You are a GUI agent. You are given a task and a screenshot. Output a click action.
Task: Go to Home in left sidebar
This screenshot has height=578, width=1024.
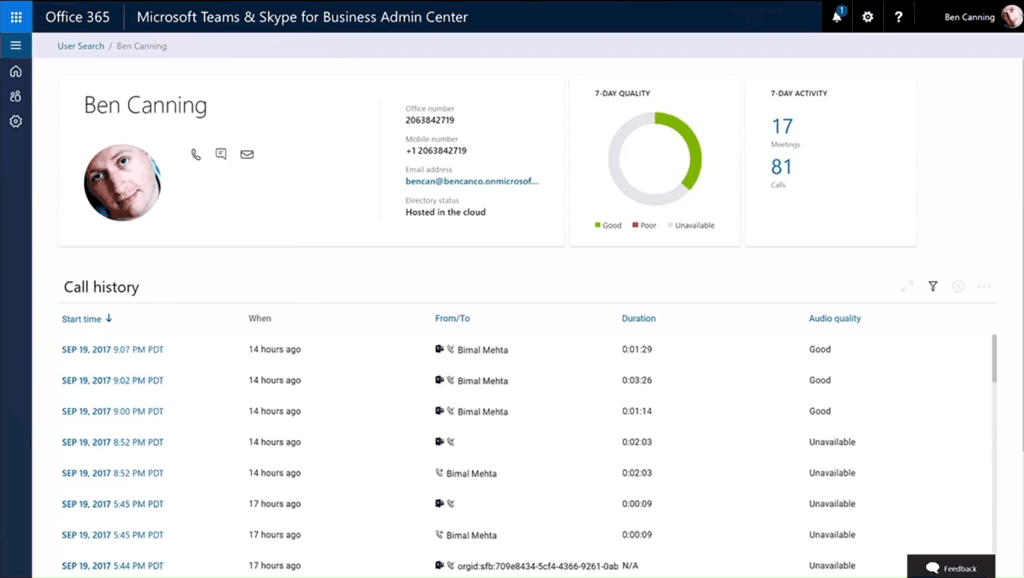[x=16, y=72]
